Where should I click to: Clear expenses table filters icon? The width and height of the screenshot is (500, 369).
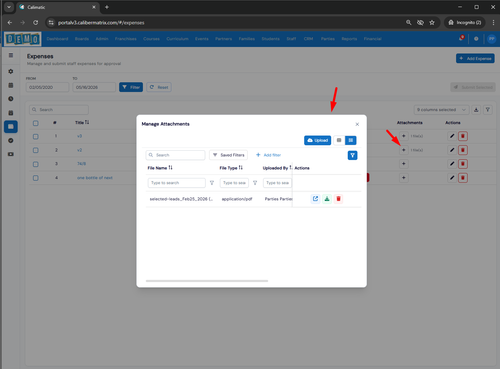[488, 110]
